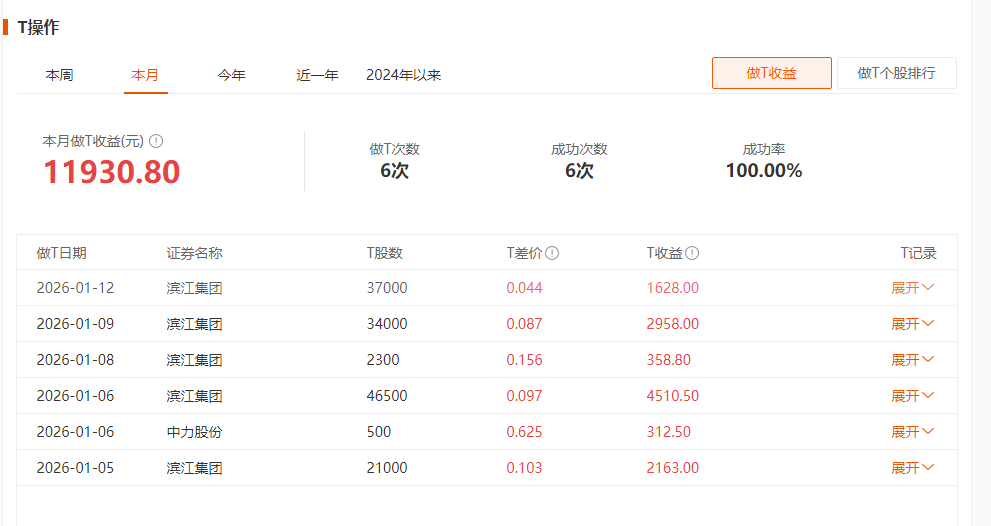991x526 pixels.
Task: Click 滨江集团 in the 2026-01-12 row
Action: (194, 288)
